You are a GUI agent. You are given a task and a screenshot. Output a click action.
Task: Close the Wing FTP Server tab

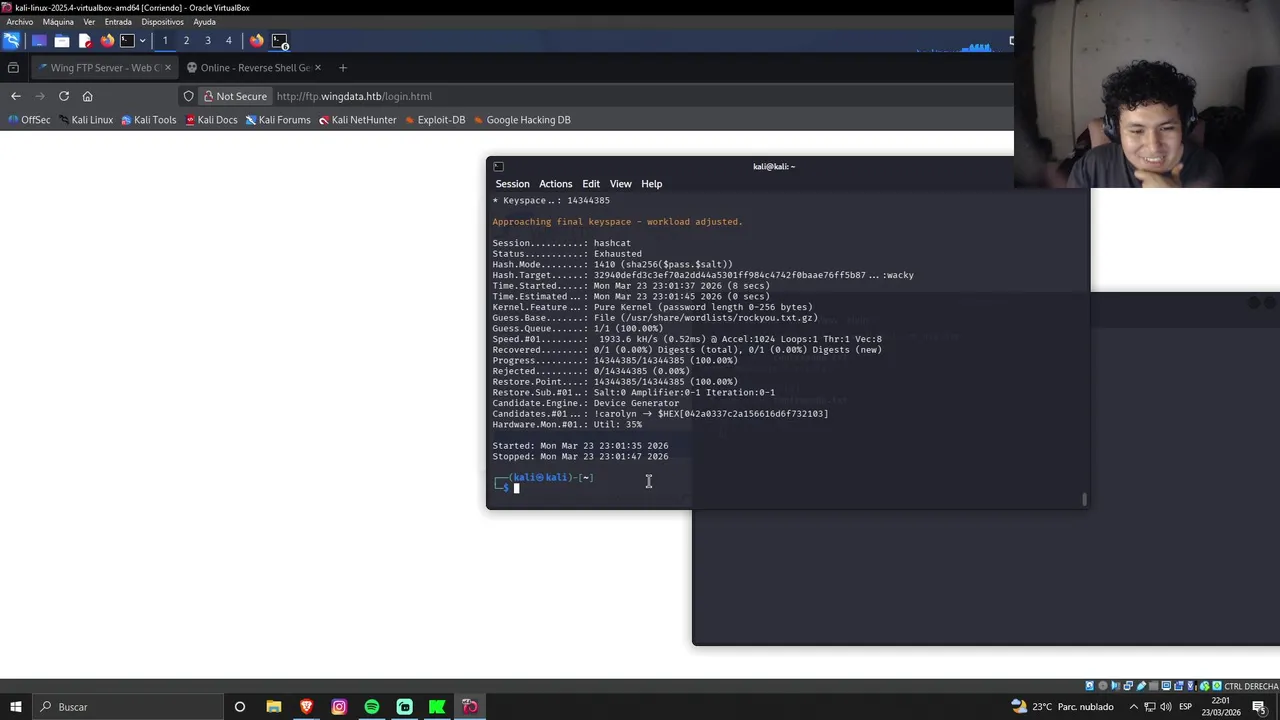[x=167, y=68]
